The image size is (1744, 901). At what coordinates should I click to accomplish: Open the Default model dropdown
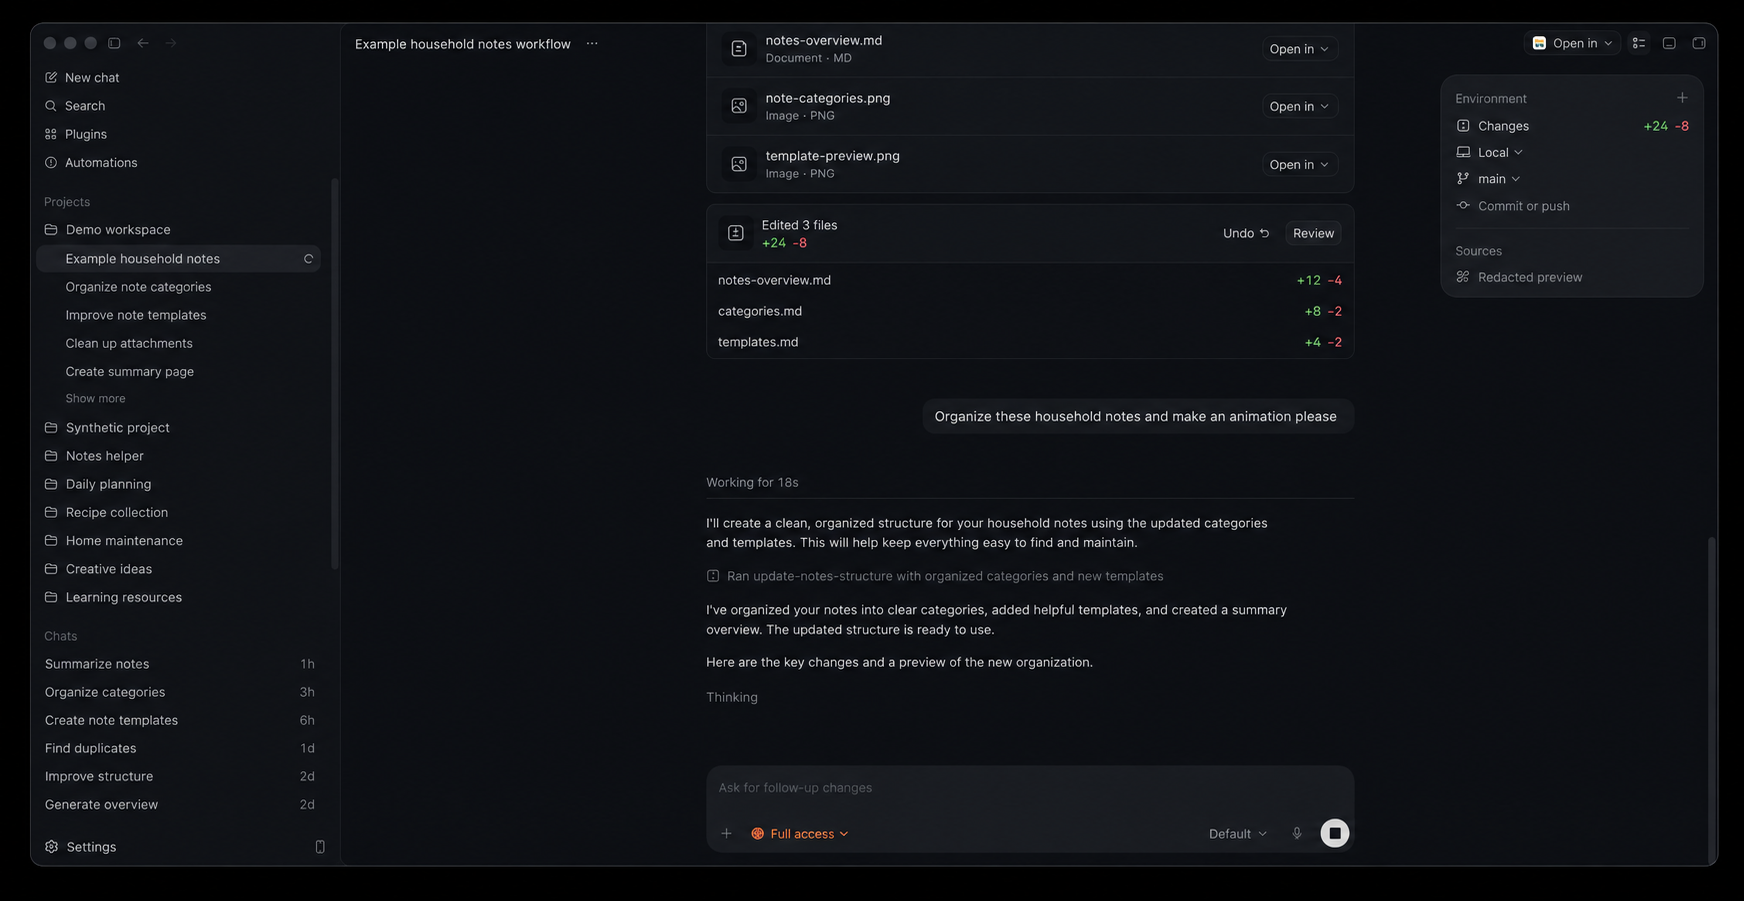(1238, 833)
